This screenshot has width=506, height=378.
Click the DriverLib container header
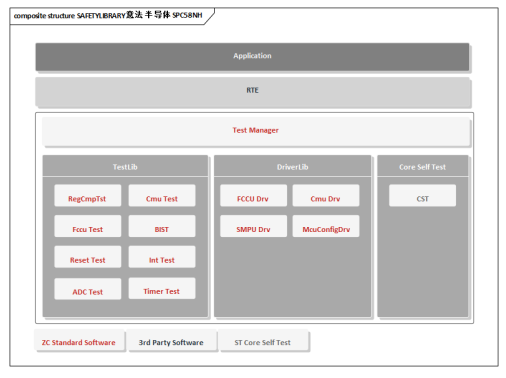(292, 166)
